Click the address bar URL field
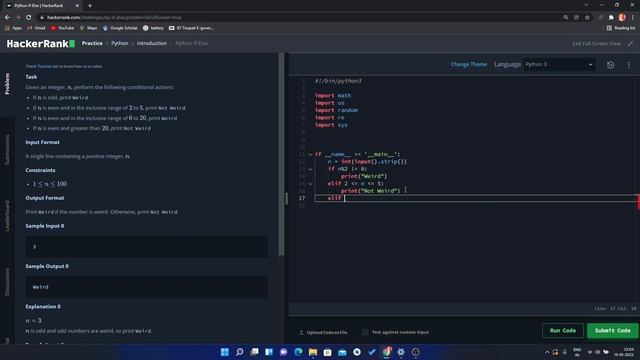Viewport: 640px width, 360px height. [x=302, y=18]
